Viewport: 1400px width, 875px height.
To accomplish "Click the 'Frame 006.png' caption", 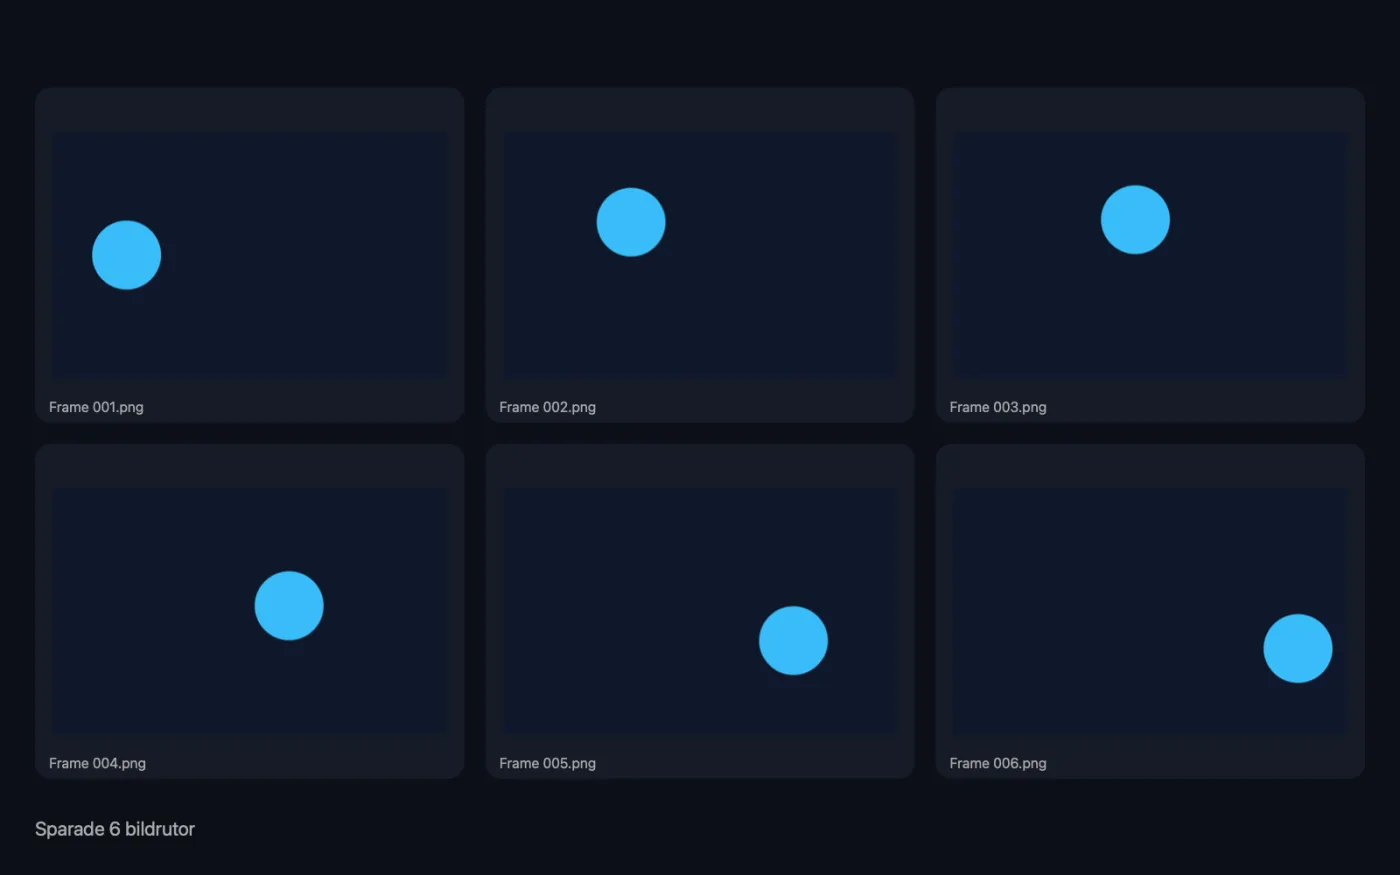I will click(x=998, y=763).
